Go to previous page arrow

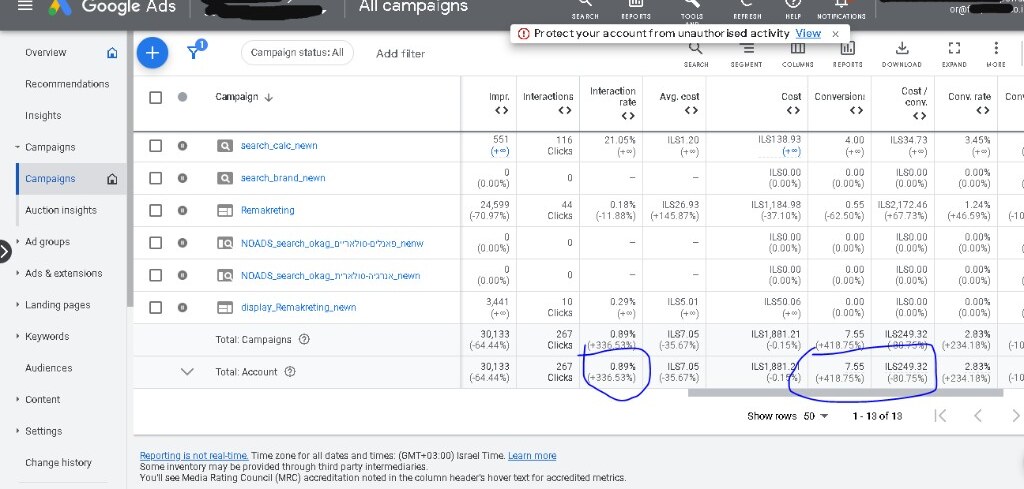978,416
